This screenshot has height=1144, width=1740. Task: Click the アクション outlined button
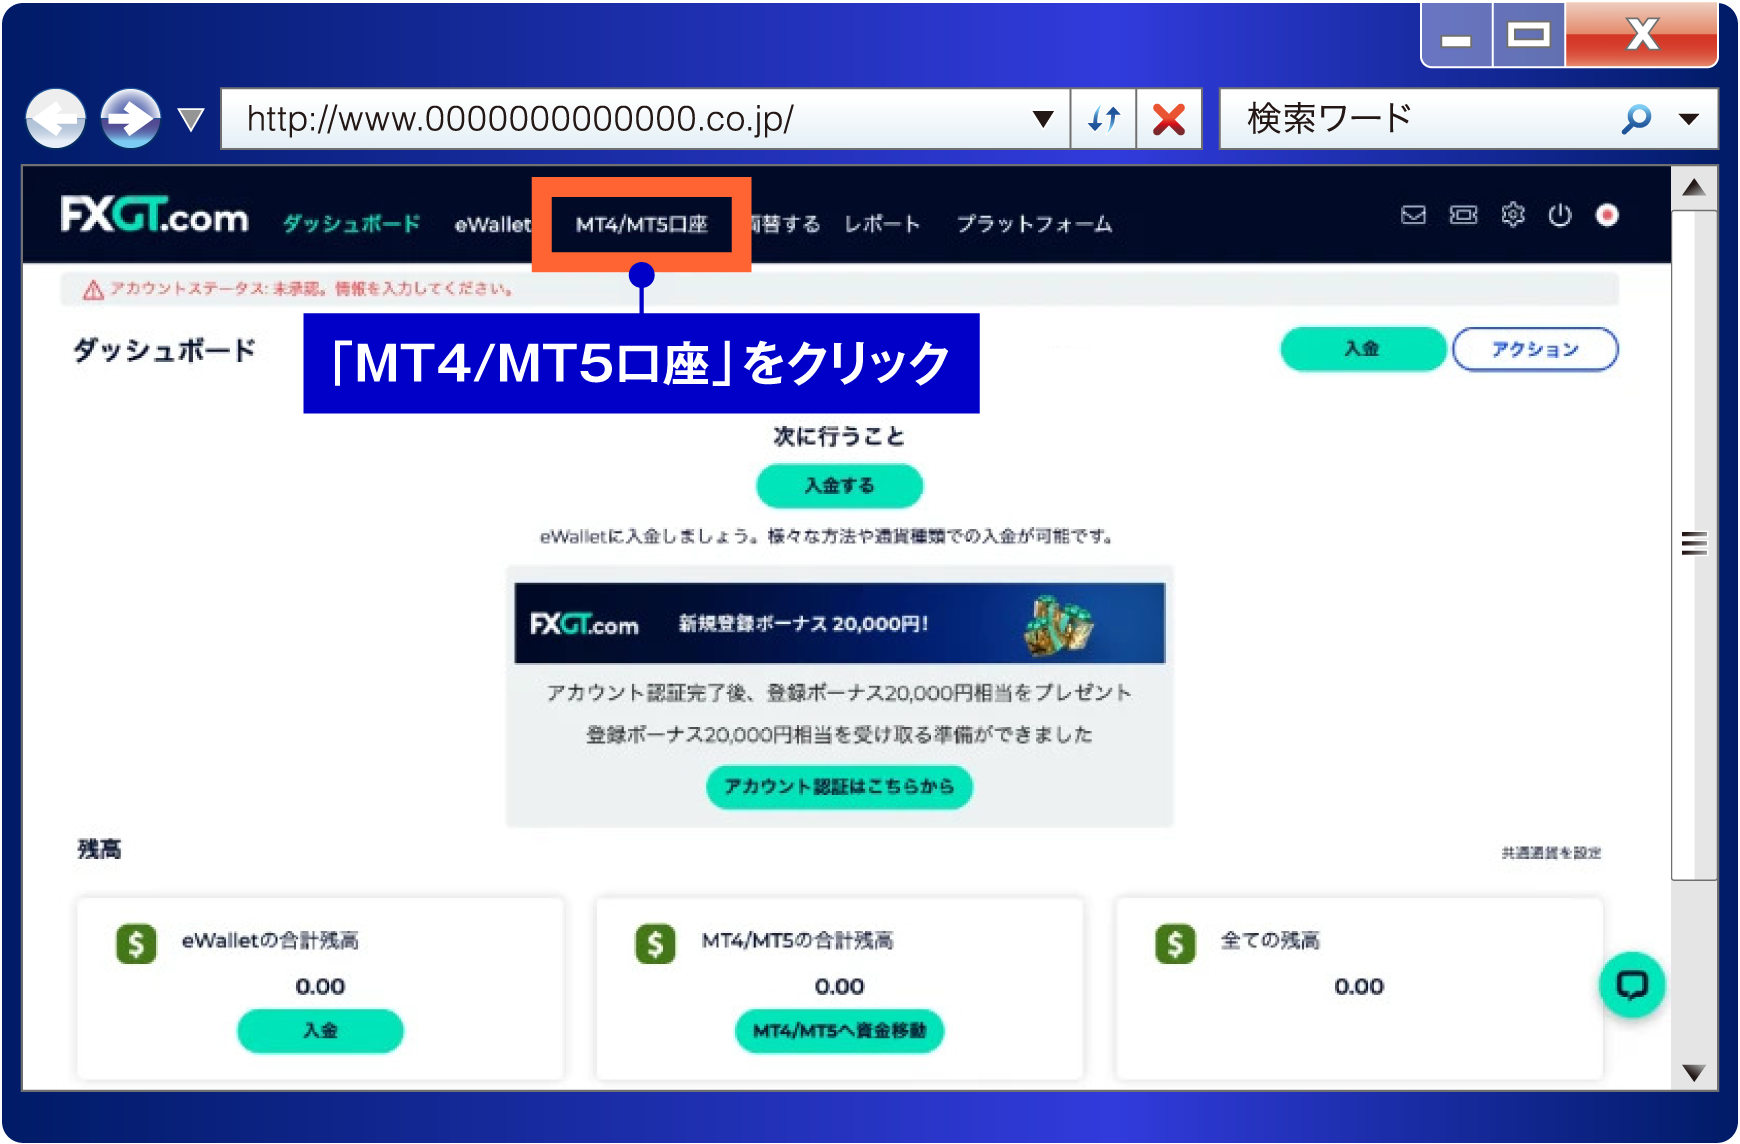(1535, 349)
